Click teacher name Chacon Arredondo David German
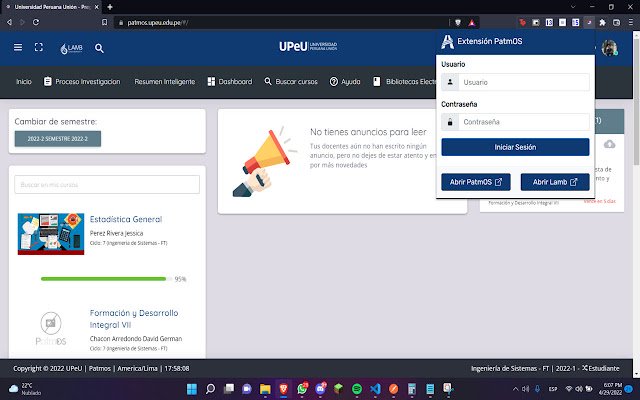The width and height of the screenshot is (640, 400). click(x=136, y=338)
